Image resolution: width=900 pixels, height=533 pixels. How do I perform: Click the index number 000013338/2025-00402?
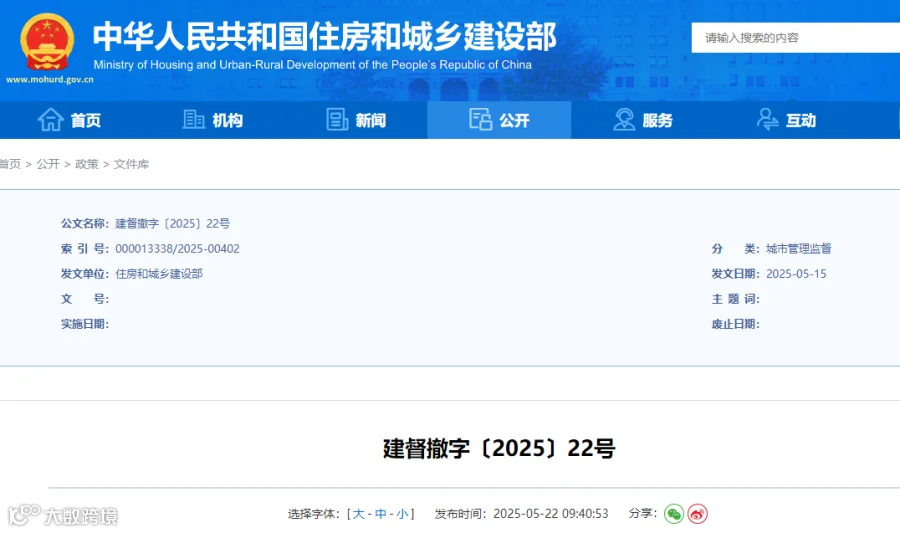tap(177, 248)
